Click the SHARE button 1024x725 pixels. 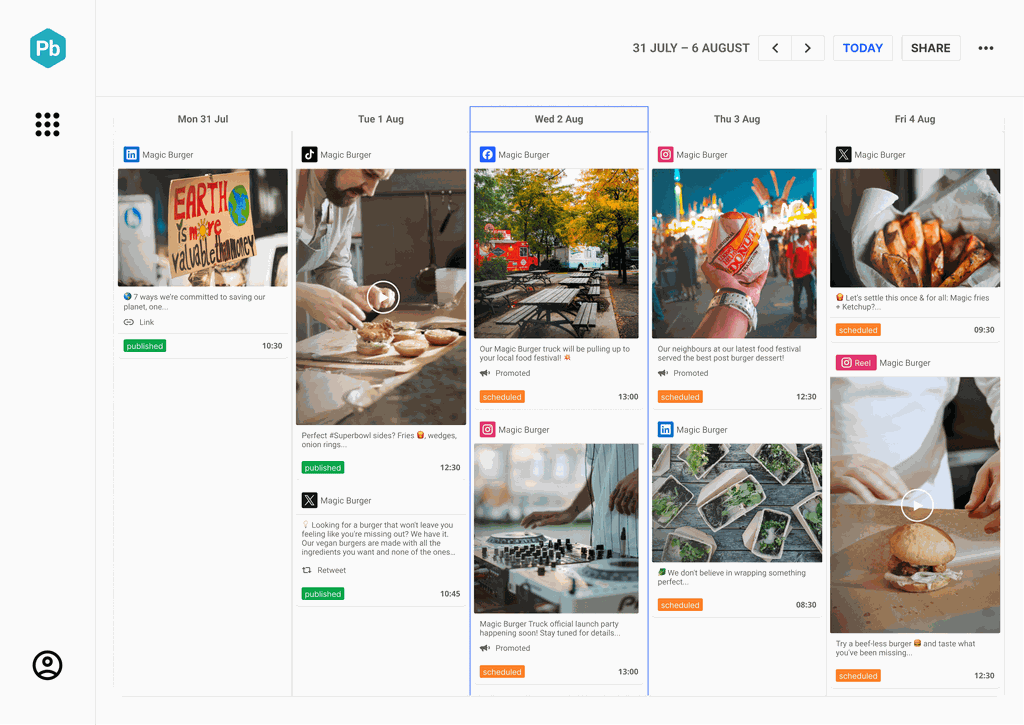(x=930, y=48)
